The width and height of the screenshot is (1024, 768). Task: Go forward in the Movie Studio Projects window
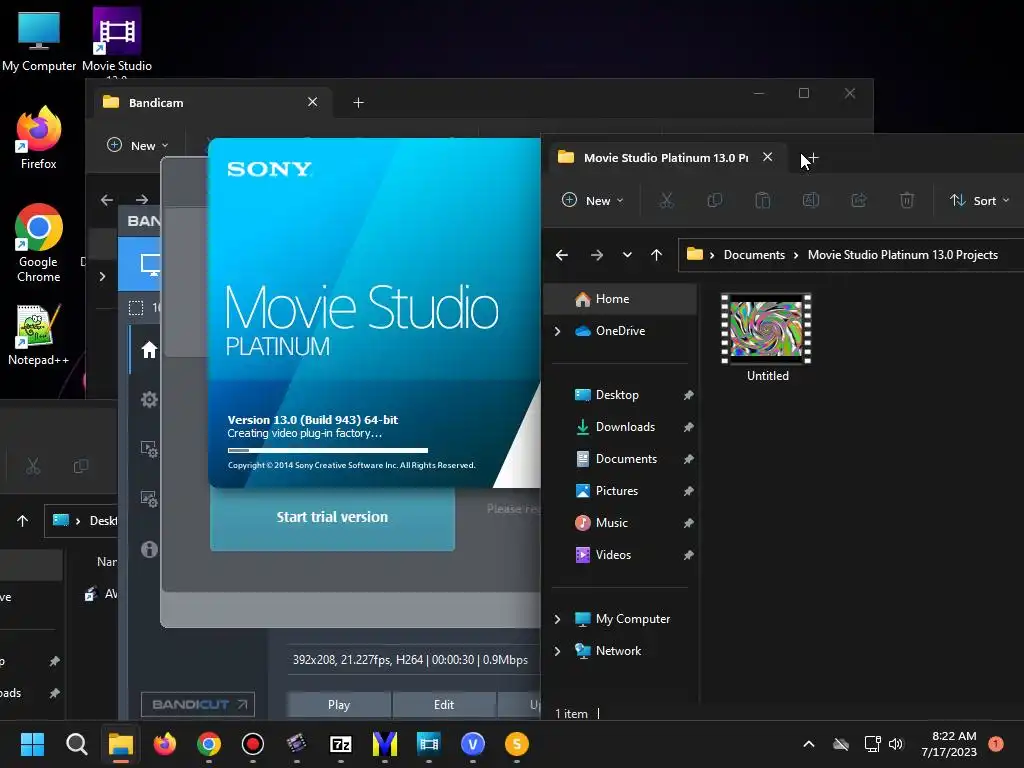tap(597, 255)
